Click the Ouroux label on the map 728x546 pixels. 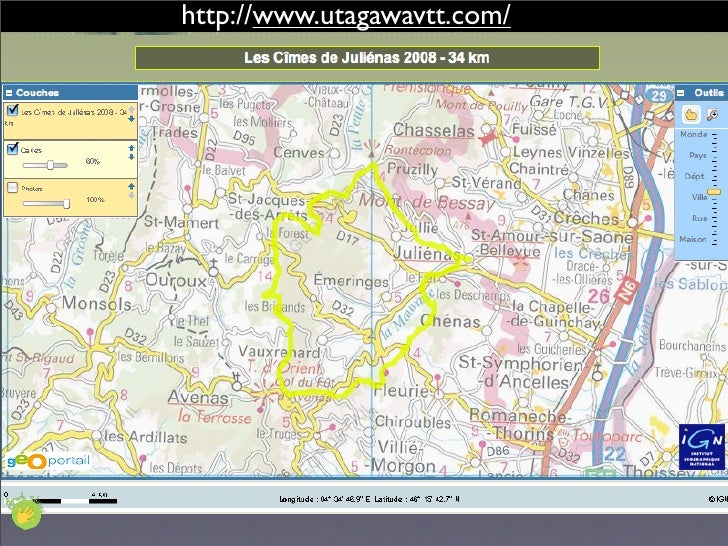pyautogui.click(x=176, y=280)
